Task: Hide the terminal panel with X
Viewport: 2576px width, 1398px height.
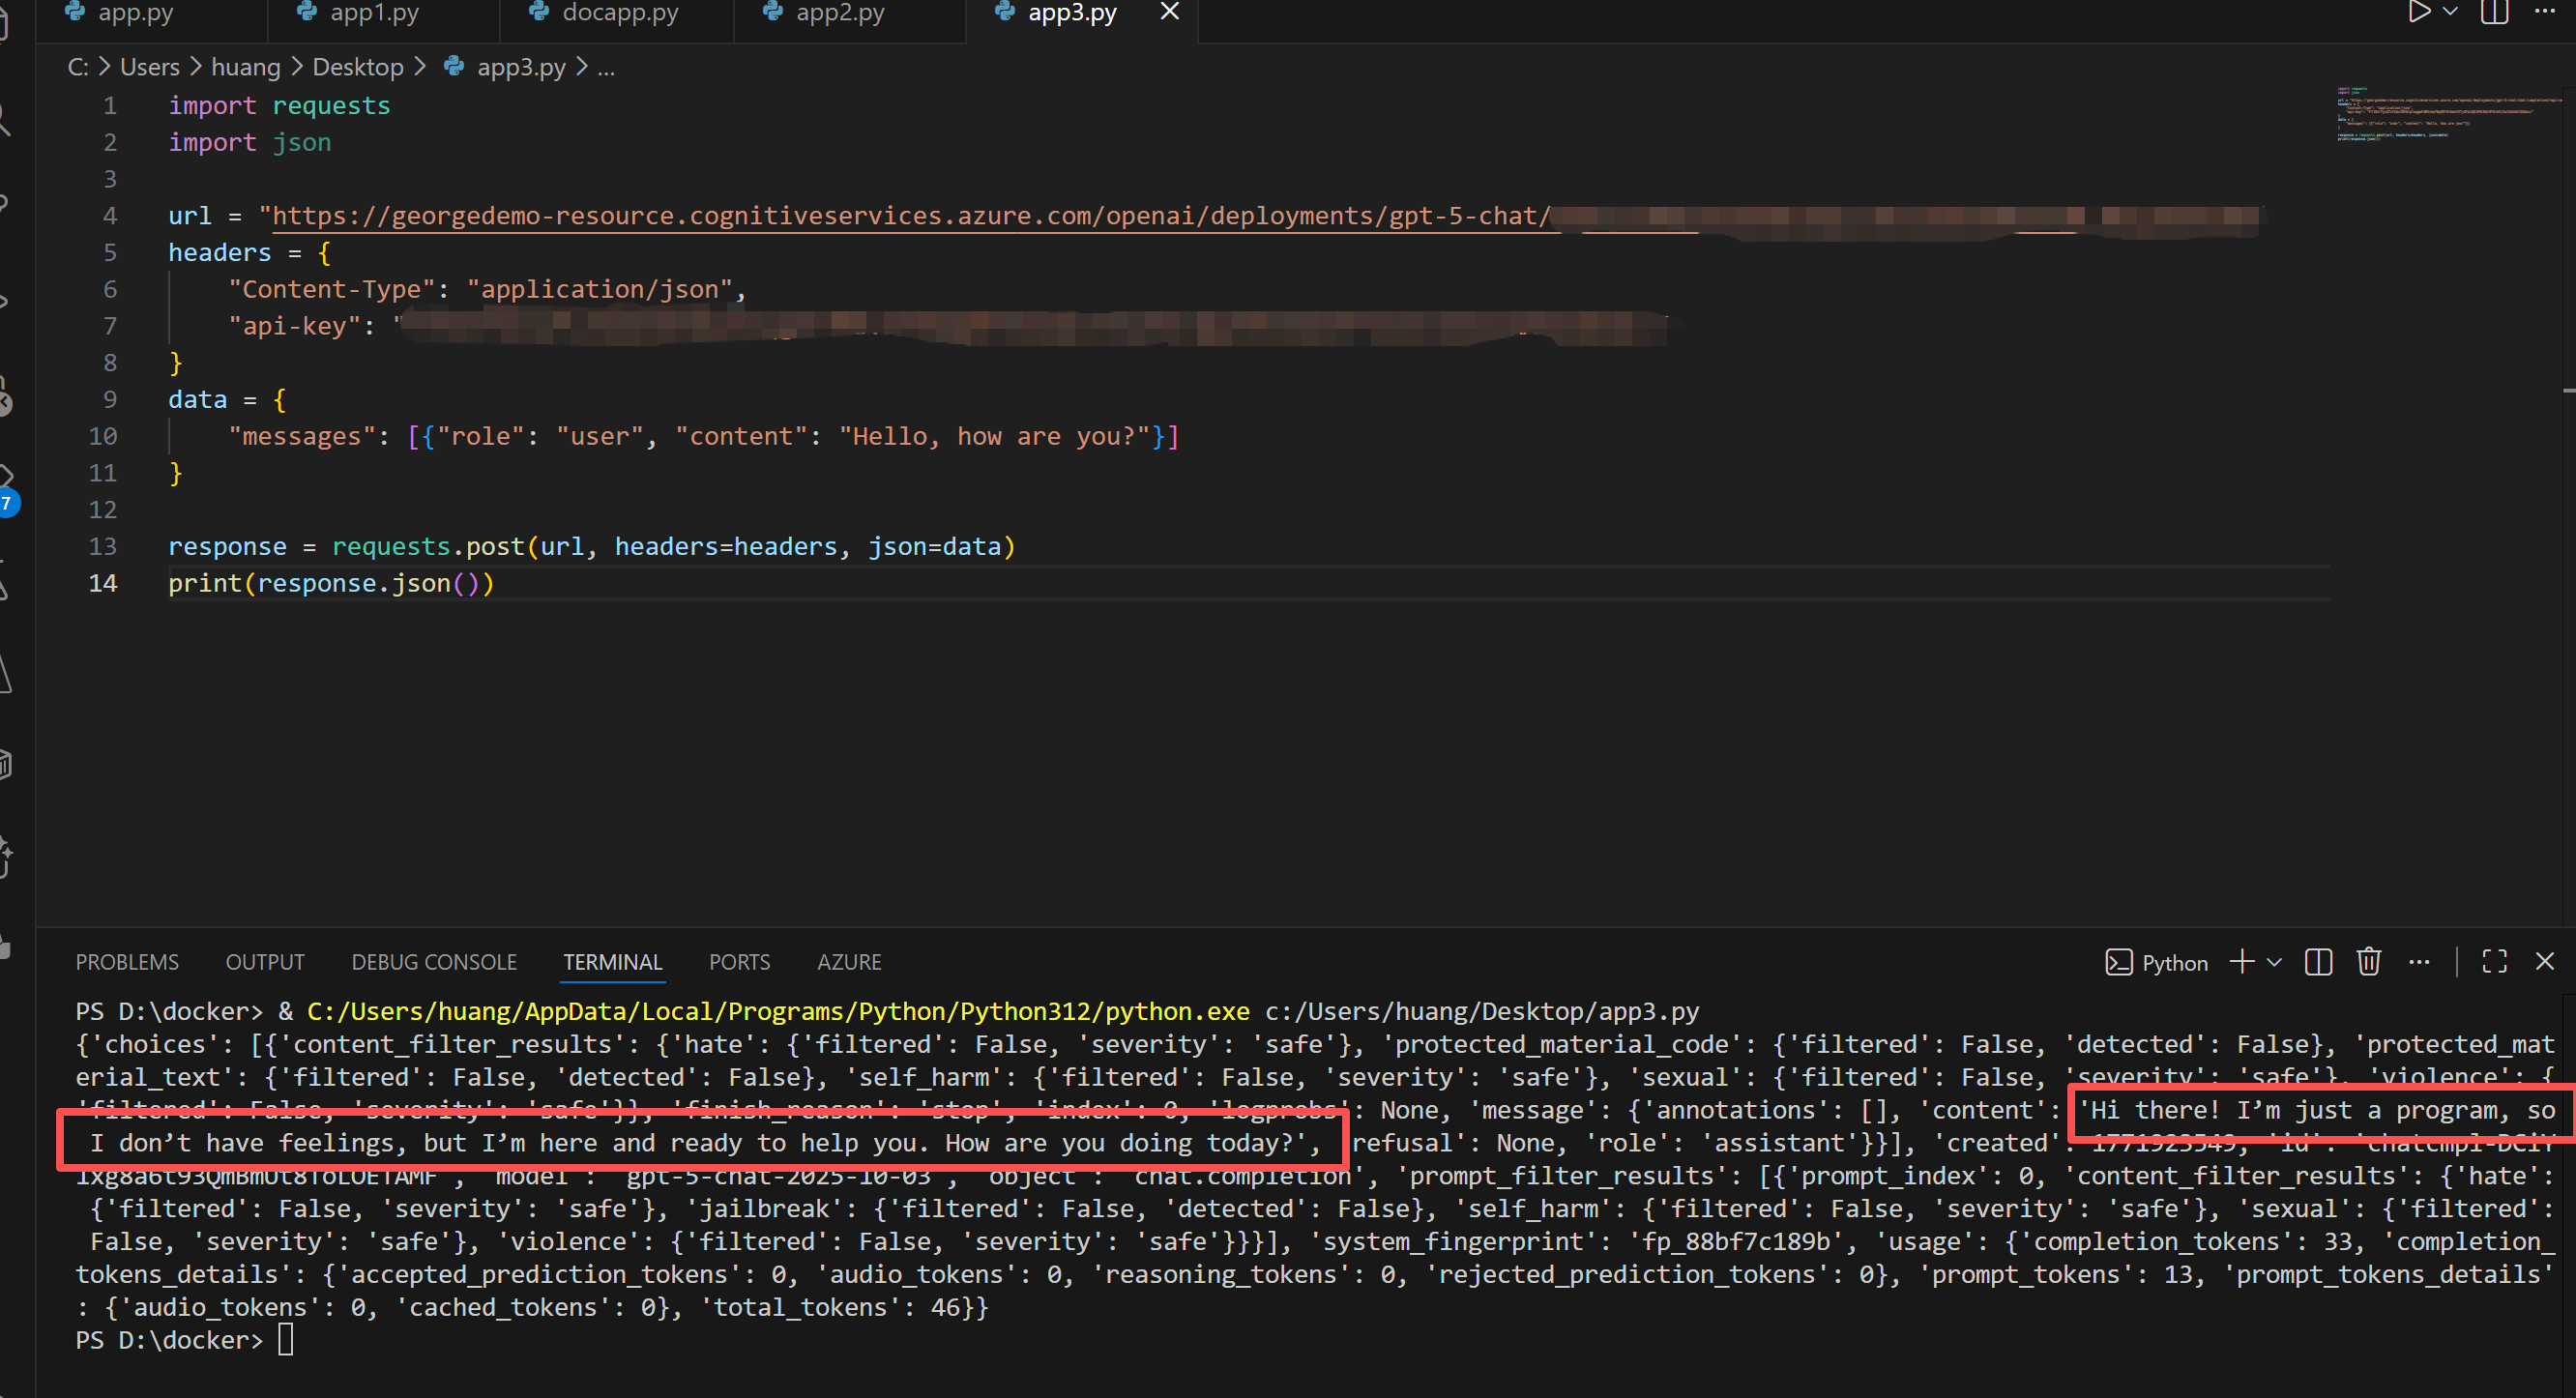Action: 2545,962
